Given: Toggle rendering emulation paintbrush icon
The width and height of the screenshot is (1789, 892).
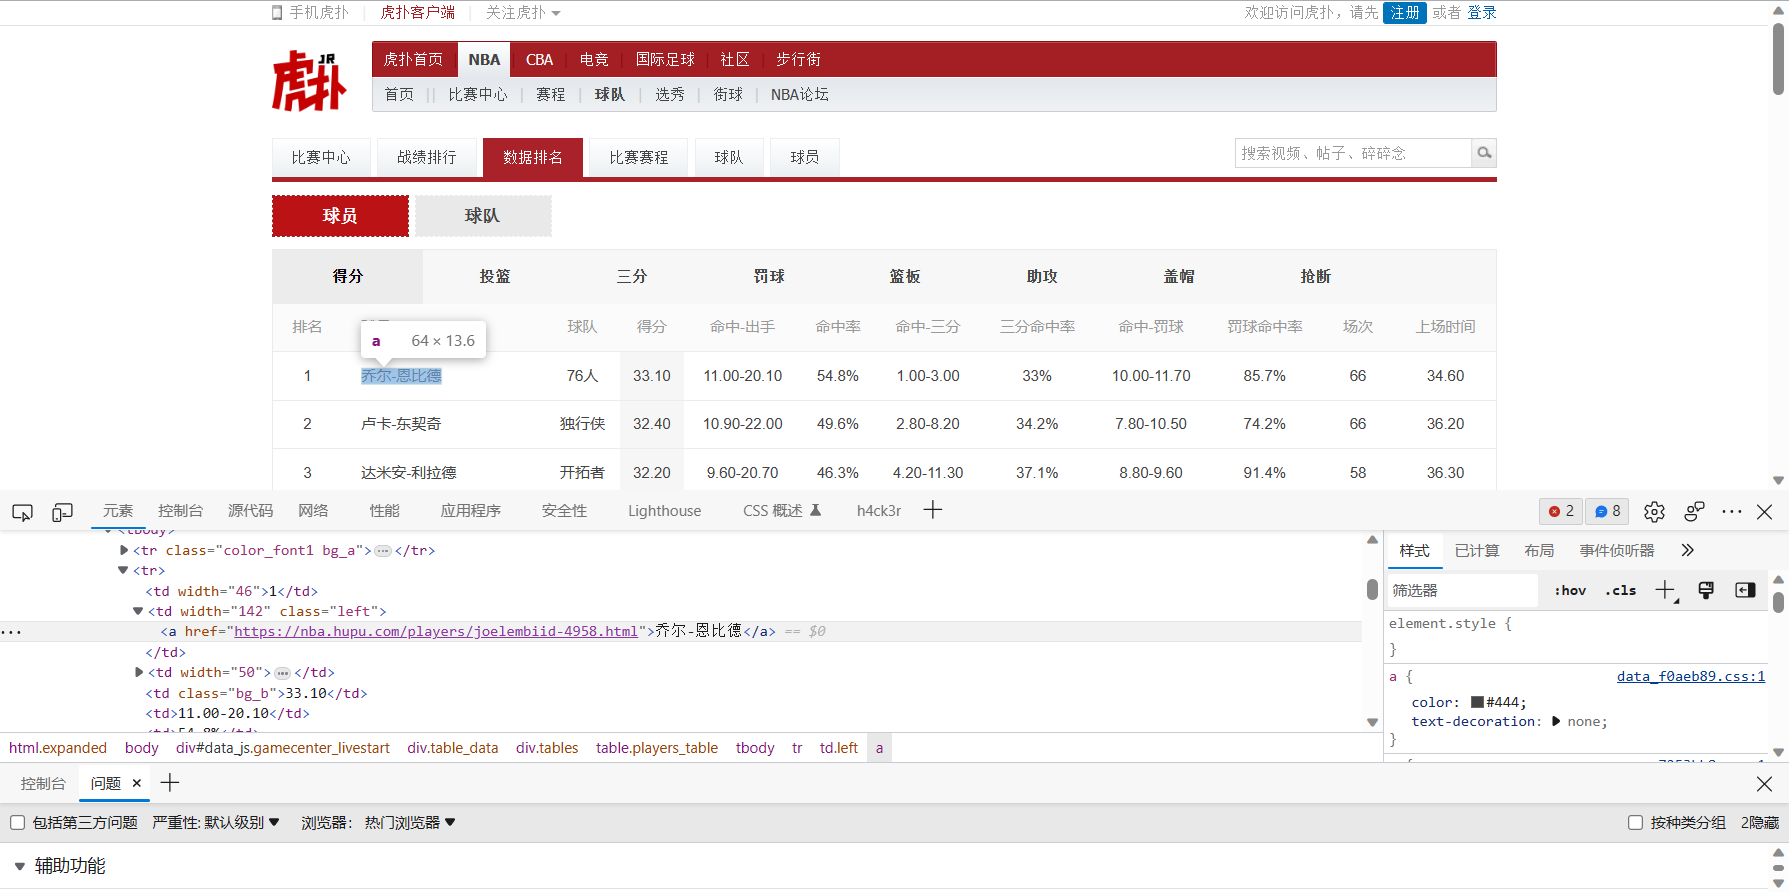Looking at the screenshot, I should pos(1706,591).
